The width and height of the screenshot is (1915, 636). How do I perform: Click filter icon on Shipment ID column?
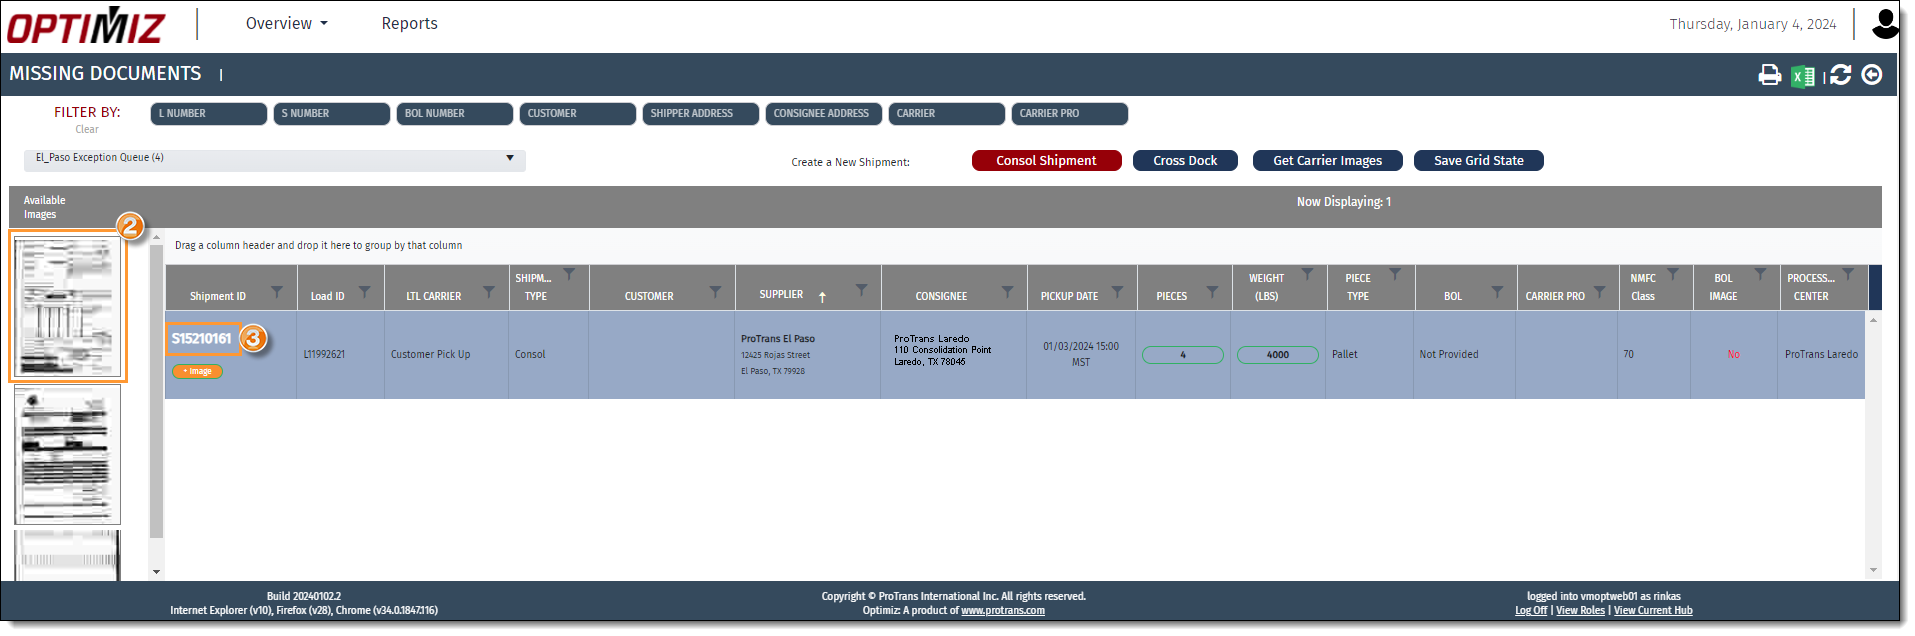(277, 292)
